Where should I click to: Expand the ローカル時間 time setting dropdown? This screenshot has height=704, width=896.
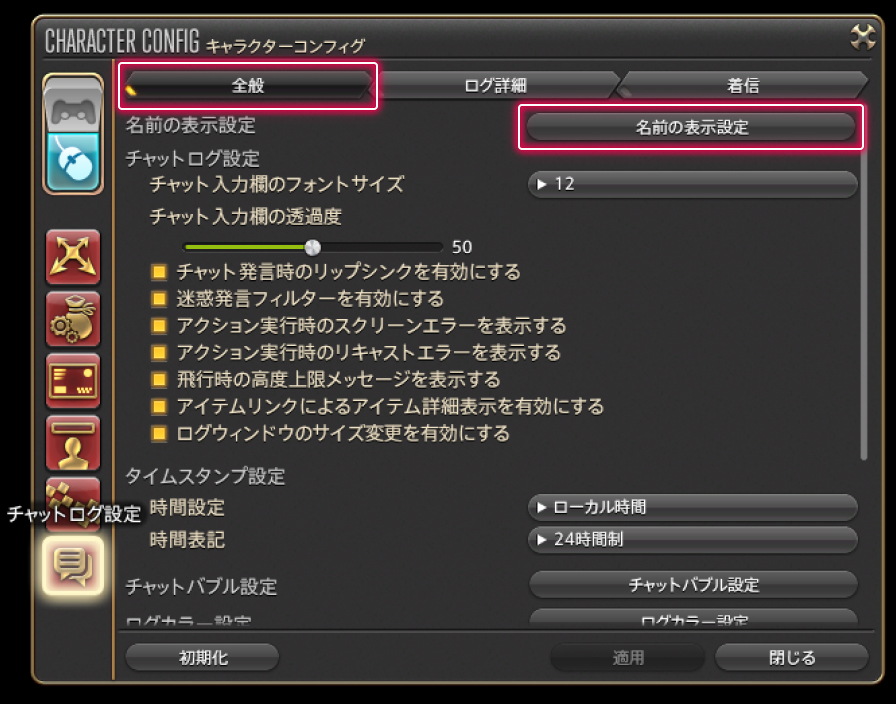(x=693, y=507)
